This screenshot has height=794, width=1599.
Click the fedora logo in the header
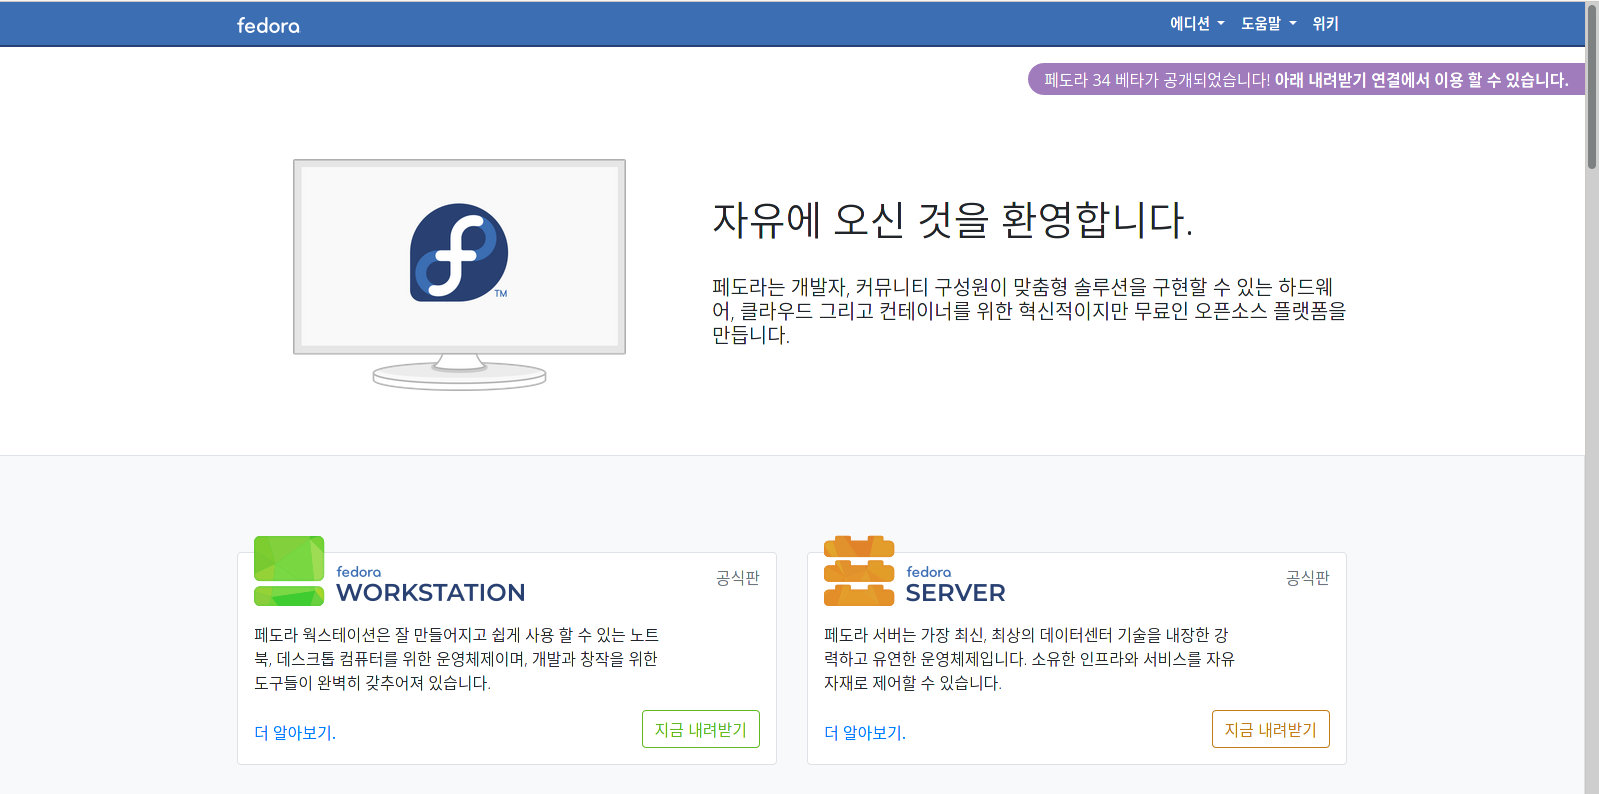pyautogui.click(x=268, y=25)
